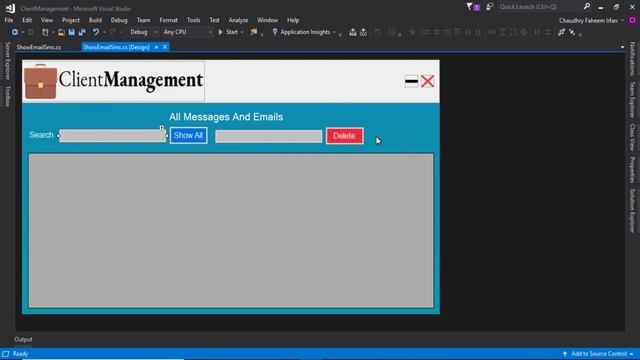
Task: Click the Quick Launch search field
Action: tap(540, 7)
